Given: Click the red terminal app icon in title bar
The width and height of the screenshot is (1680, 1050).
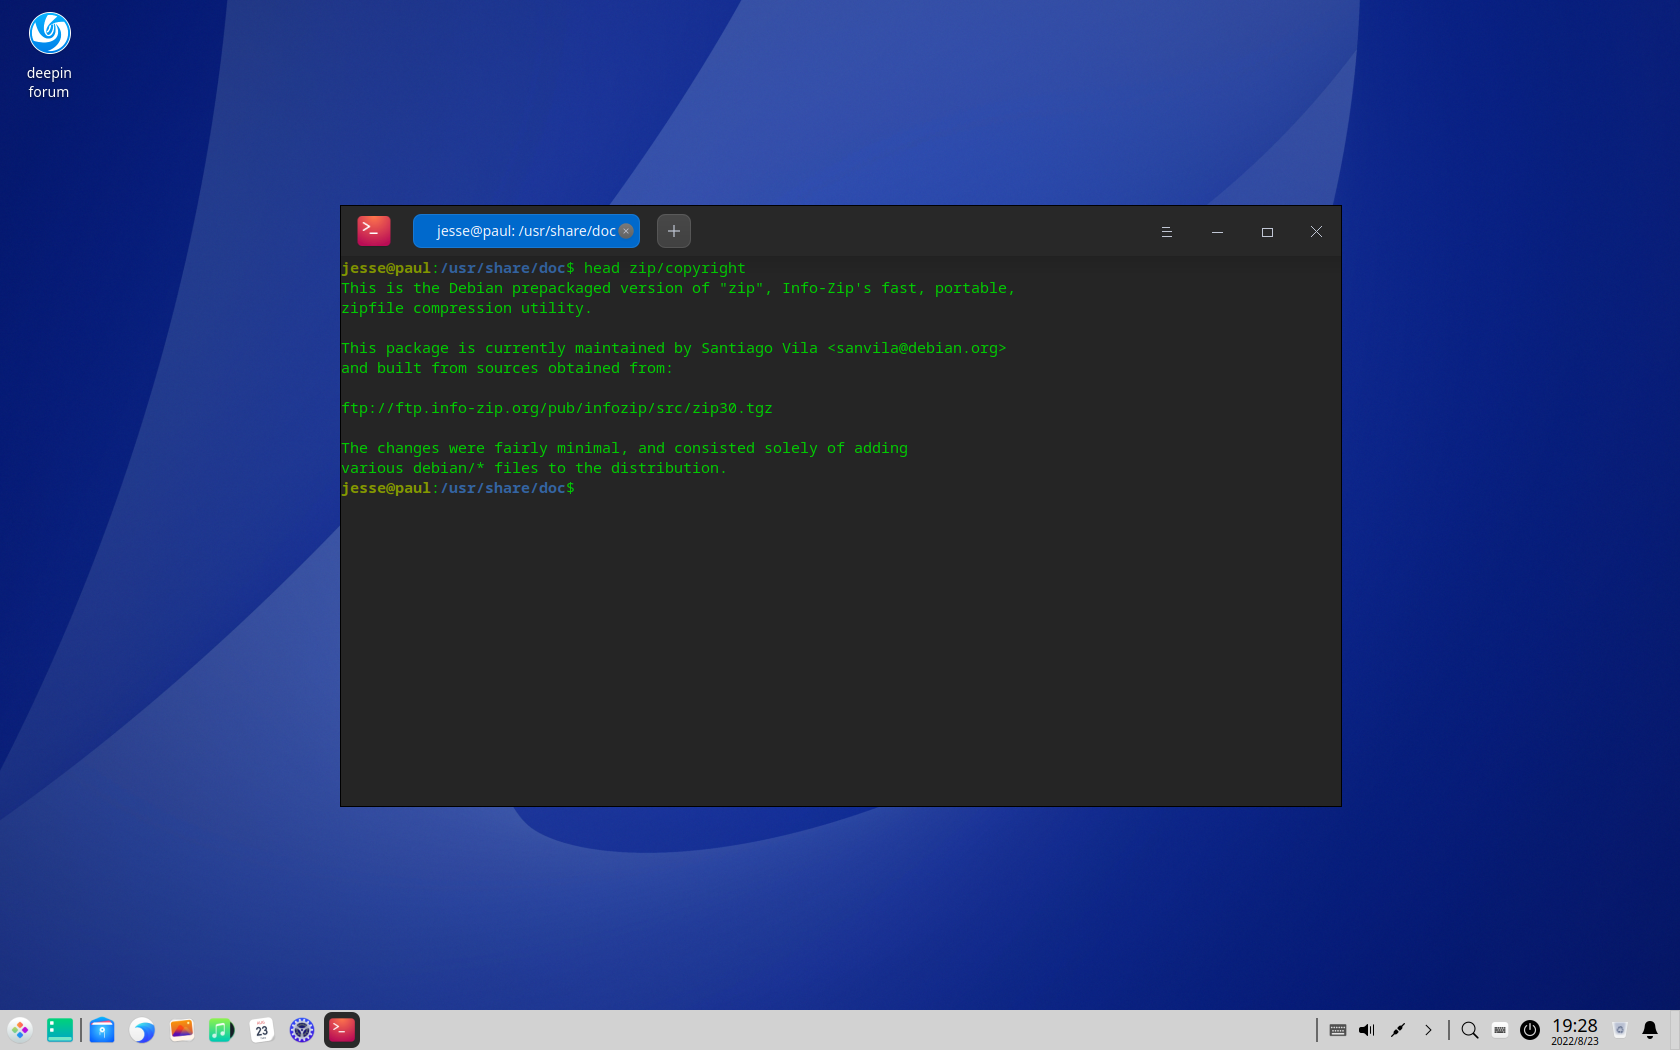Looking at the screenshot, I should click(374, 231).
